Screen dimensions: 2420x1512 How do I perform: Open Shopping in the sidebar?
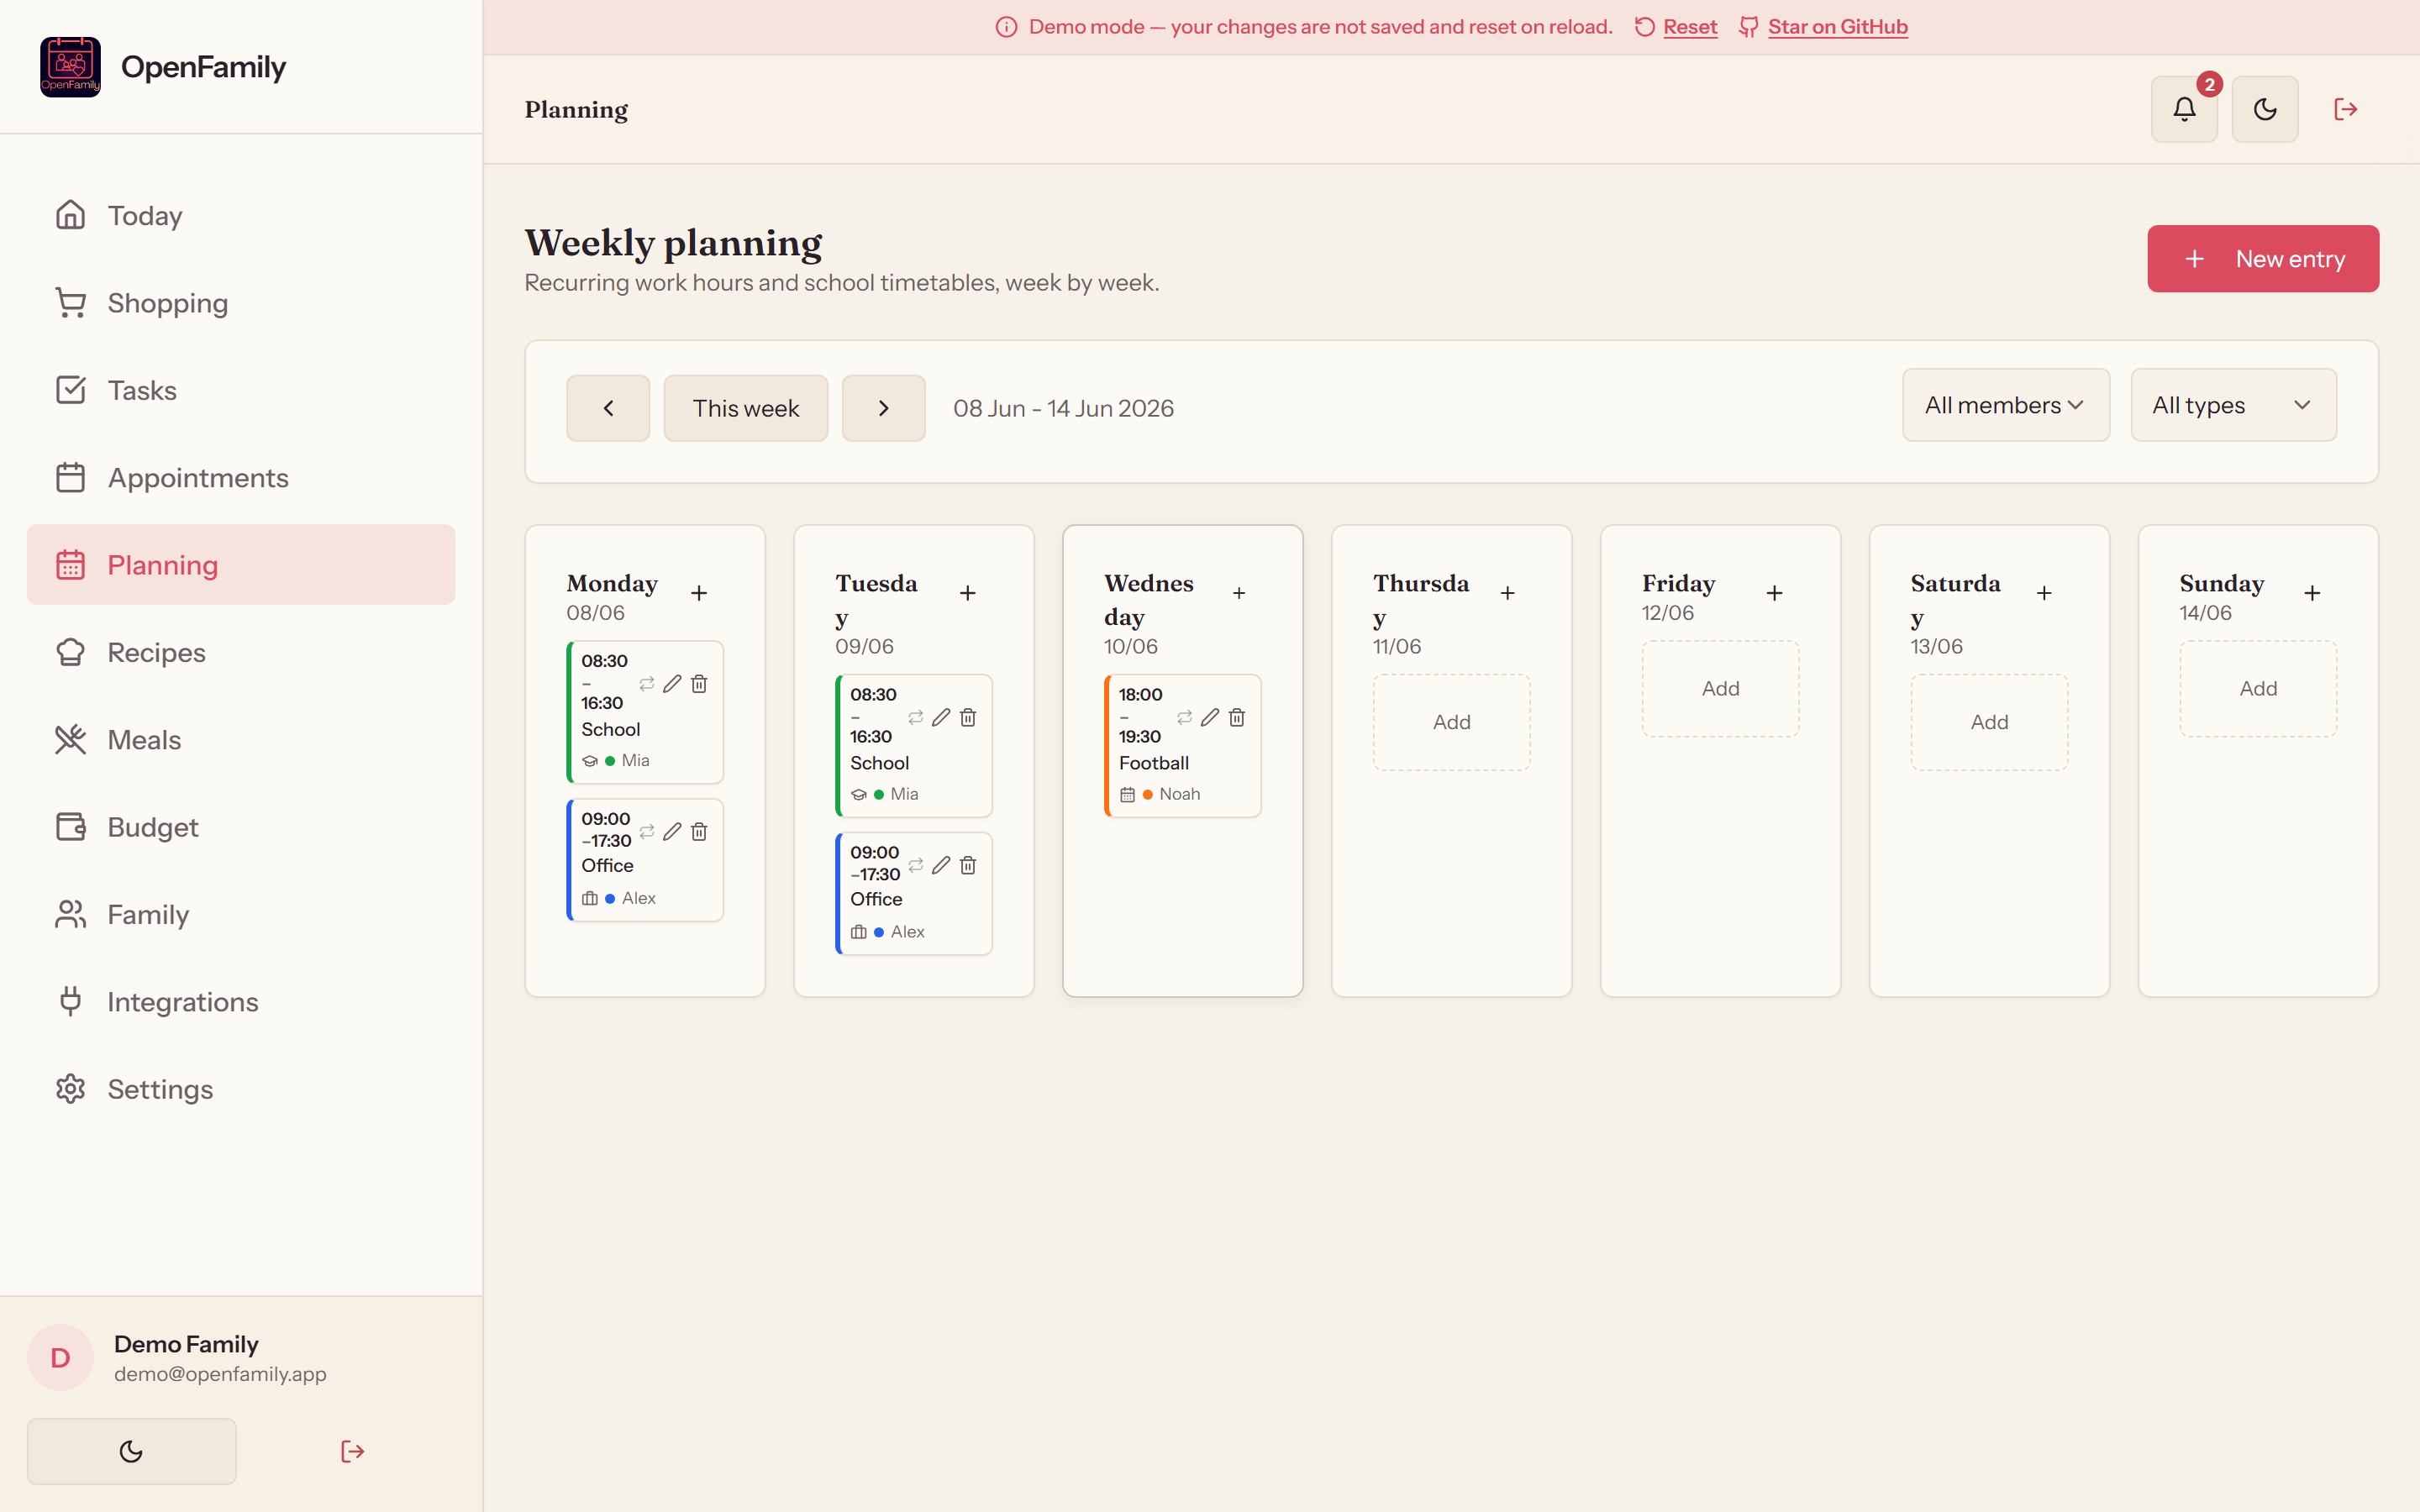241,303
